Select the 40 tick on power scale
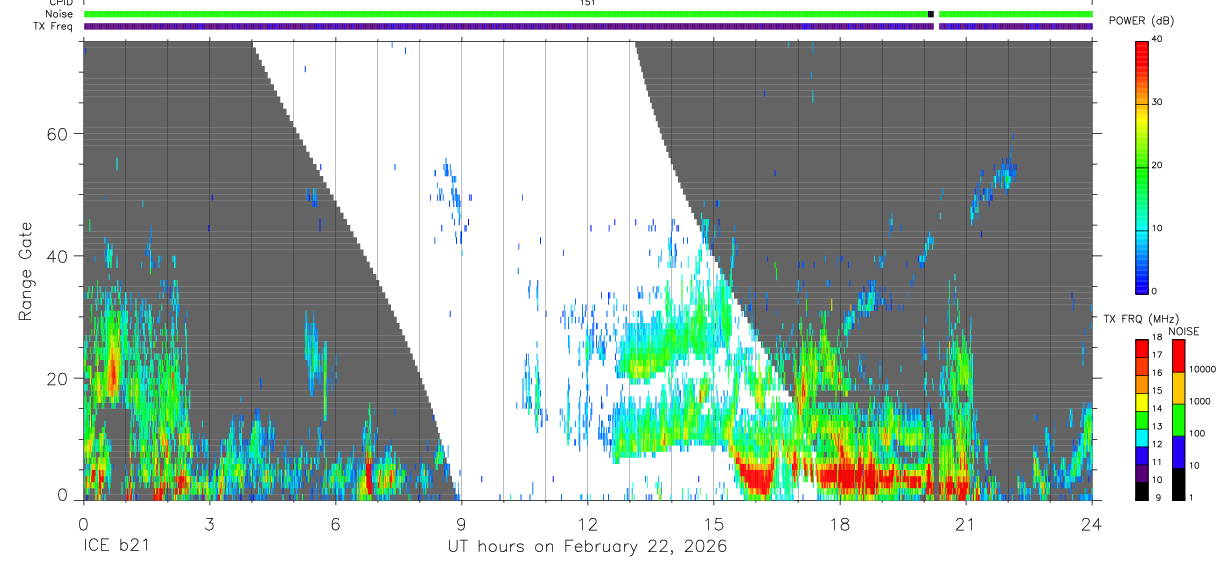This screenshot has height=567, width=1228. click(x=1158, y=39)
